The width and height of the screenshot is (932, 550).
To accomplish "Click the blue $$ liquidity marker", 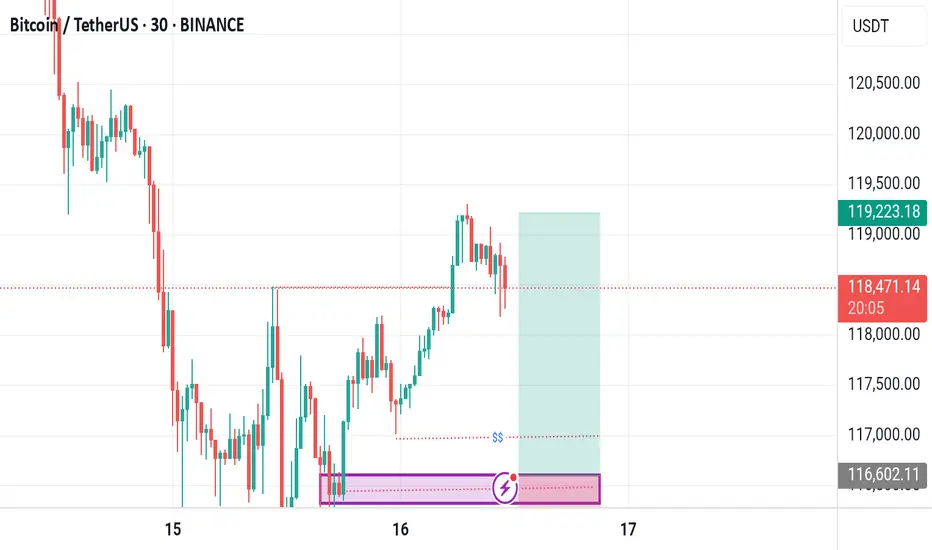I will tap(498, 438).
